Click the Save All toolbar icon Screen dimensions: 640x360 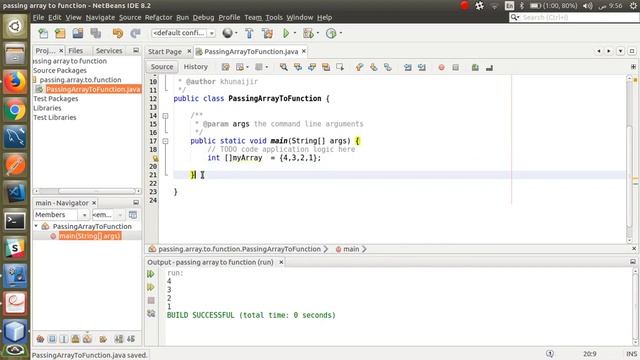(96, 33)
